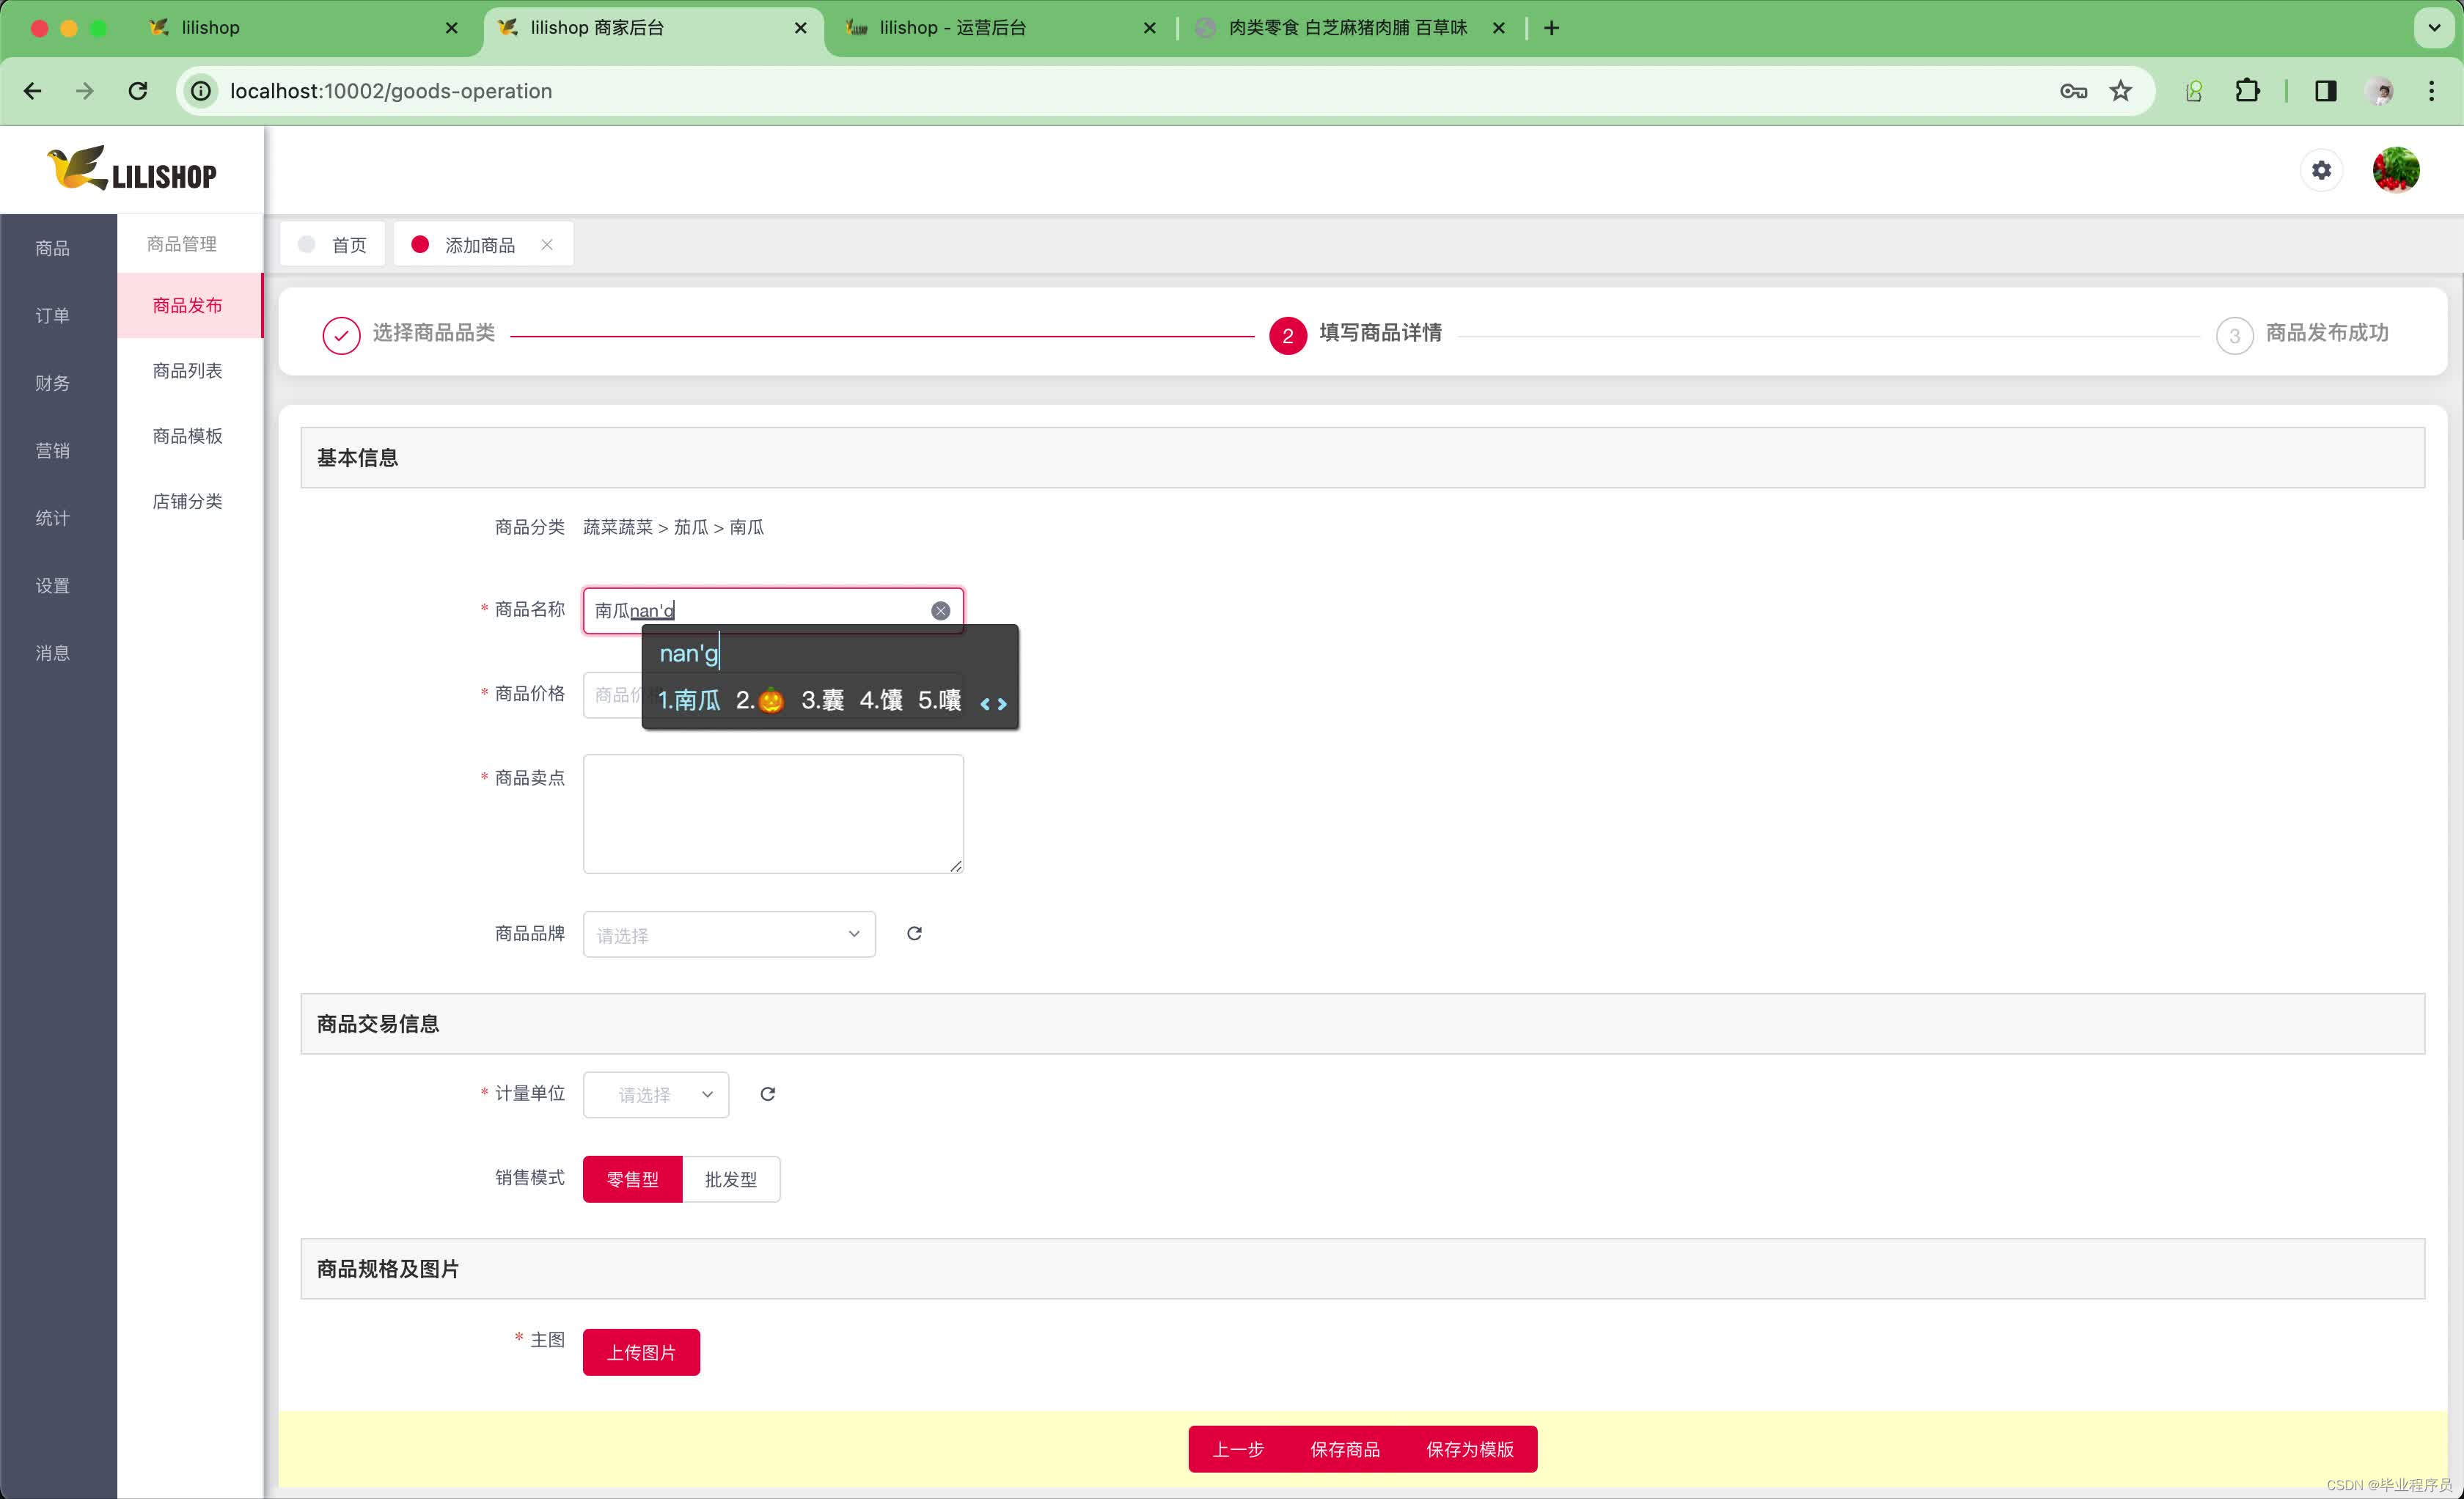Open 消息 in left sidebar
2464x1499 pixels.
coord(53,653)
